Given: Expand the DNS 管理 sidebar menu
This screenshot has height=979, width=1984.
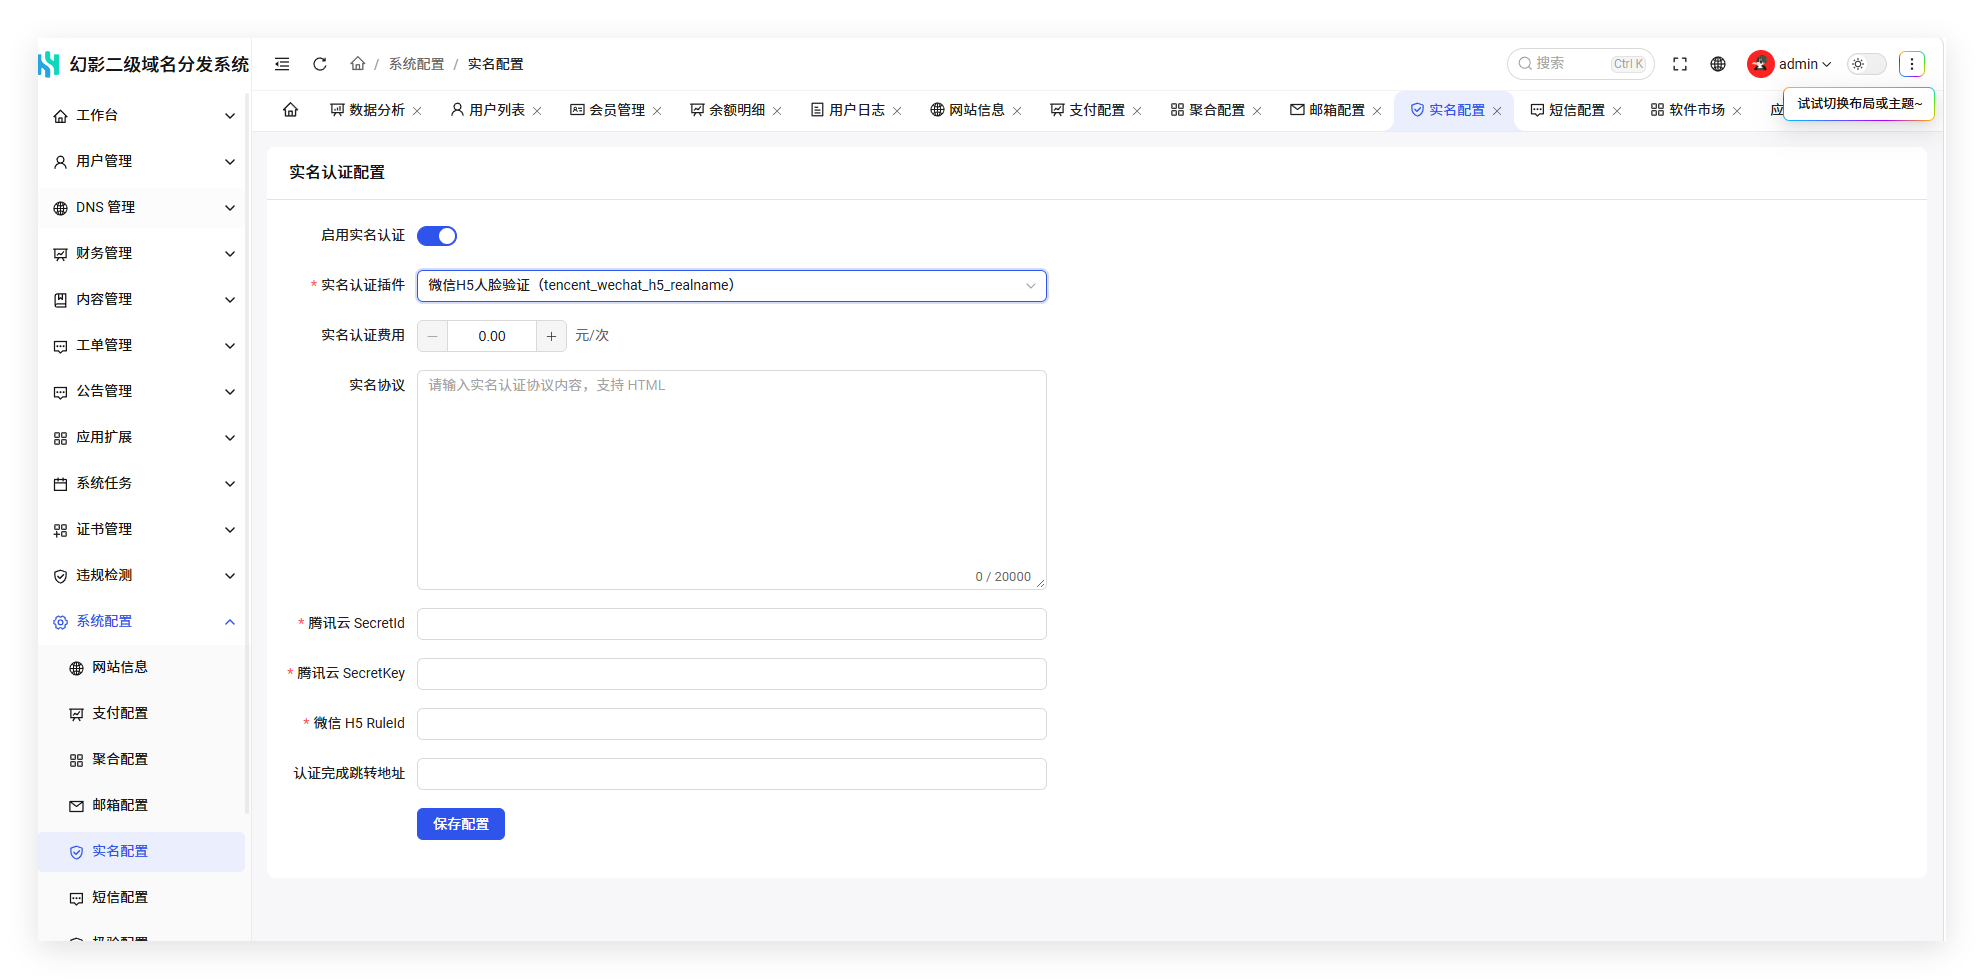Looking at the screenshot, I should point(141,208).
